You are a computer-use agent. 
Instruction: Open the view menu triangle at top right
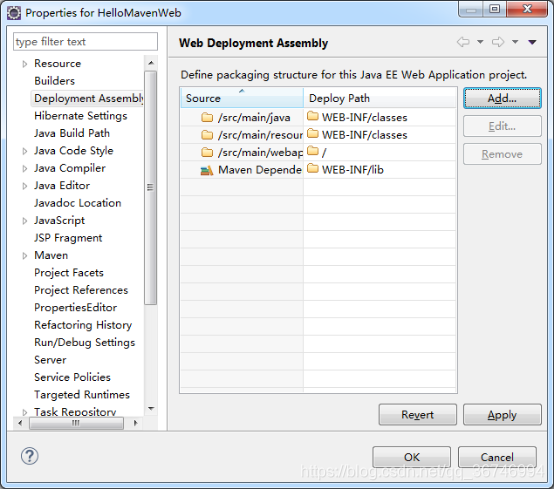[x=532, y=42]
